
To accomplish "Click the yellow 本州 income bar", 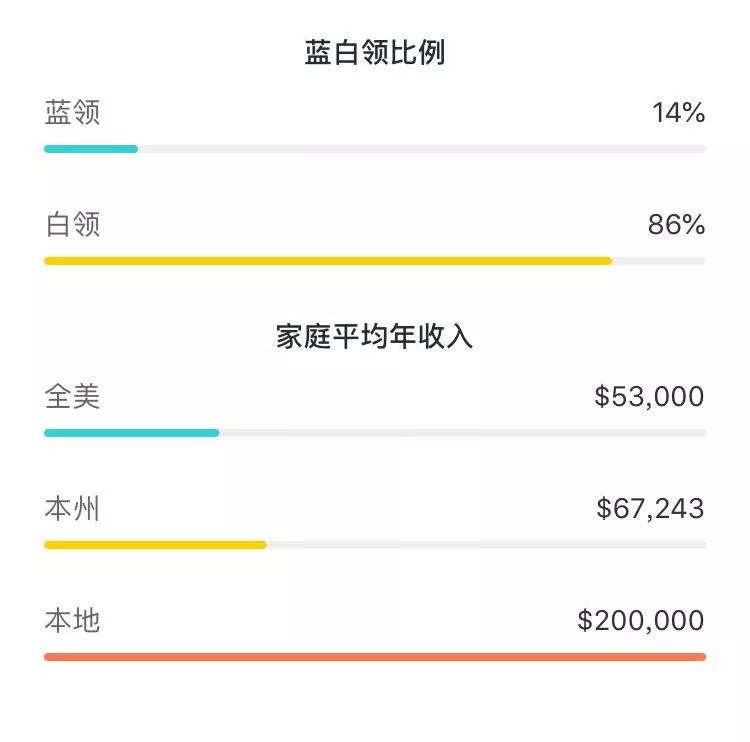I will 155,545.
